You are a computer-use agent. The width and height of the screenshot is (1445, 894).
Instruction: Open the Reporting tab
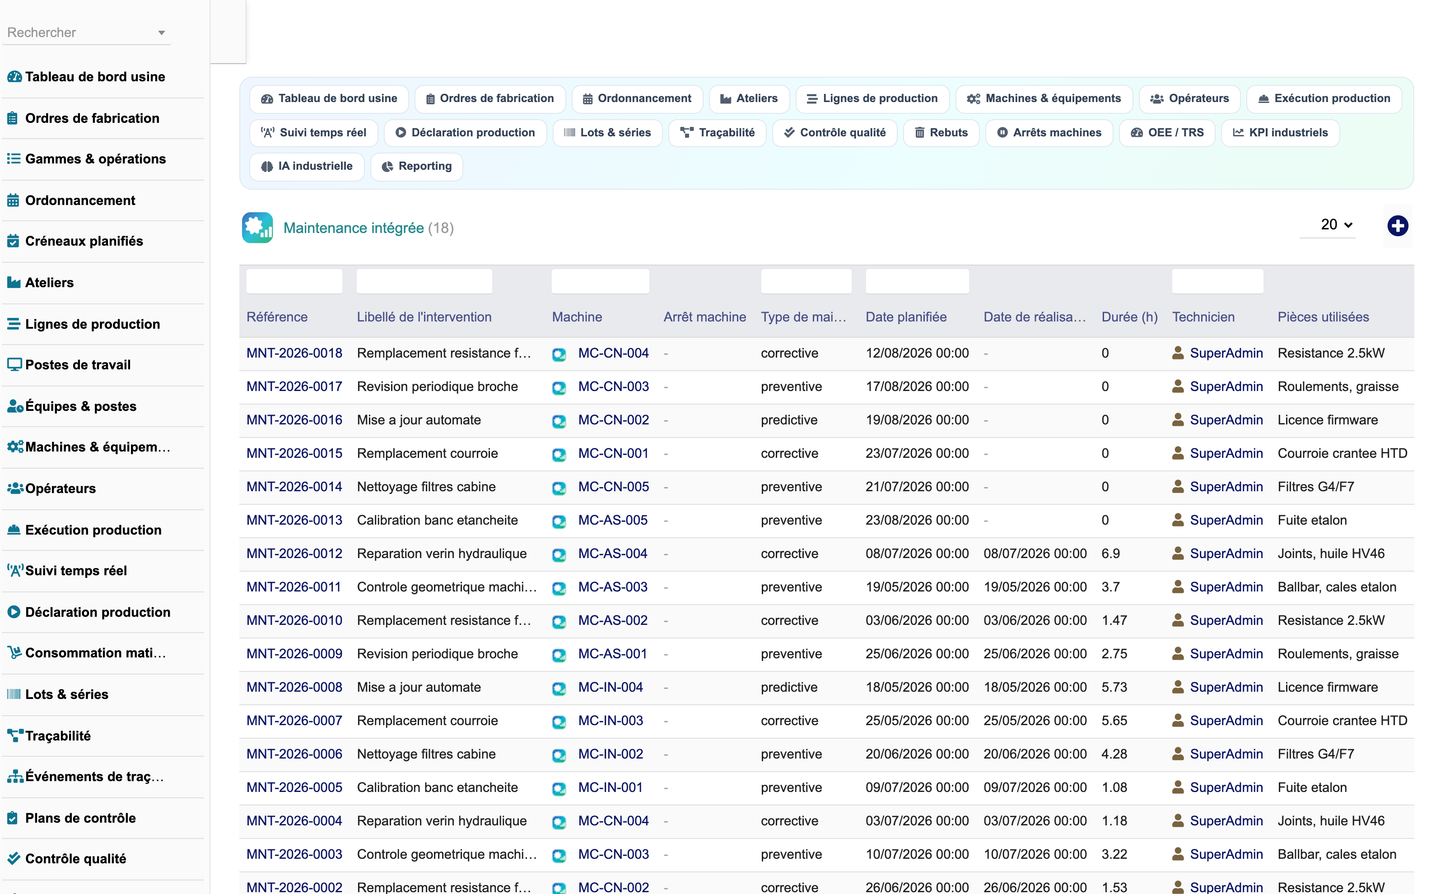tap(417, 167)
